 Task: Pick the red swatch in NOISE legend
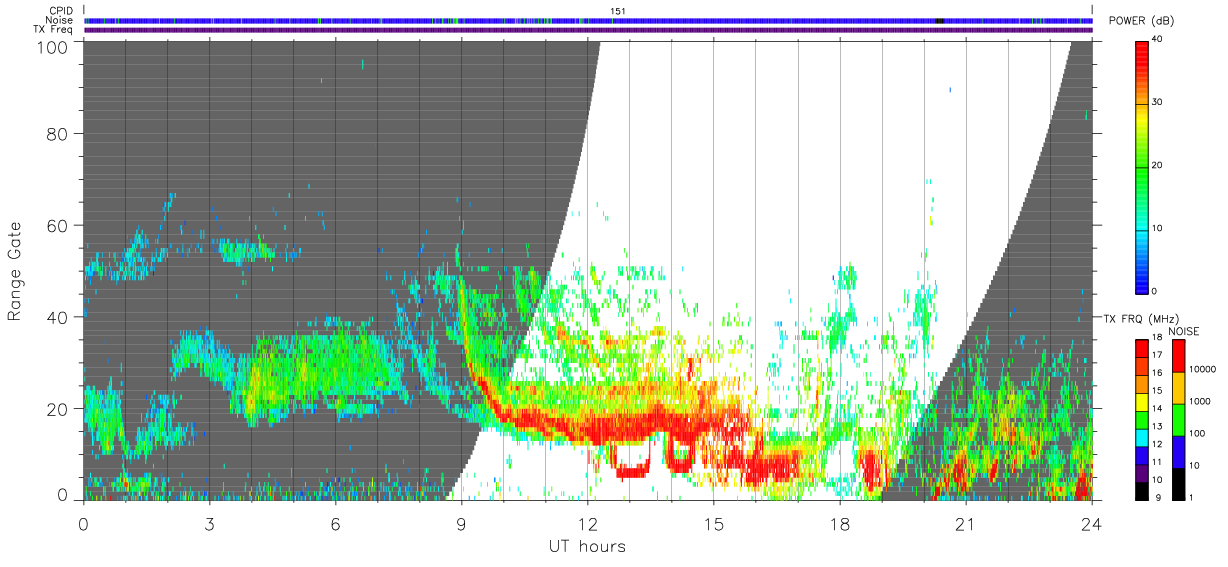click(1178, 356)
